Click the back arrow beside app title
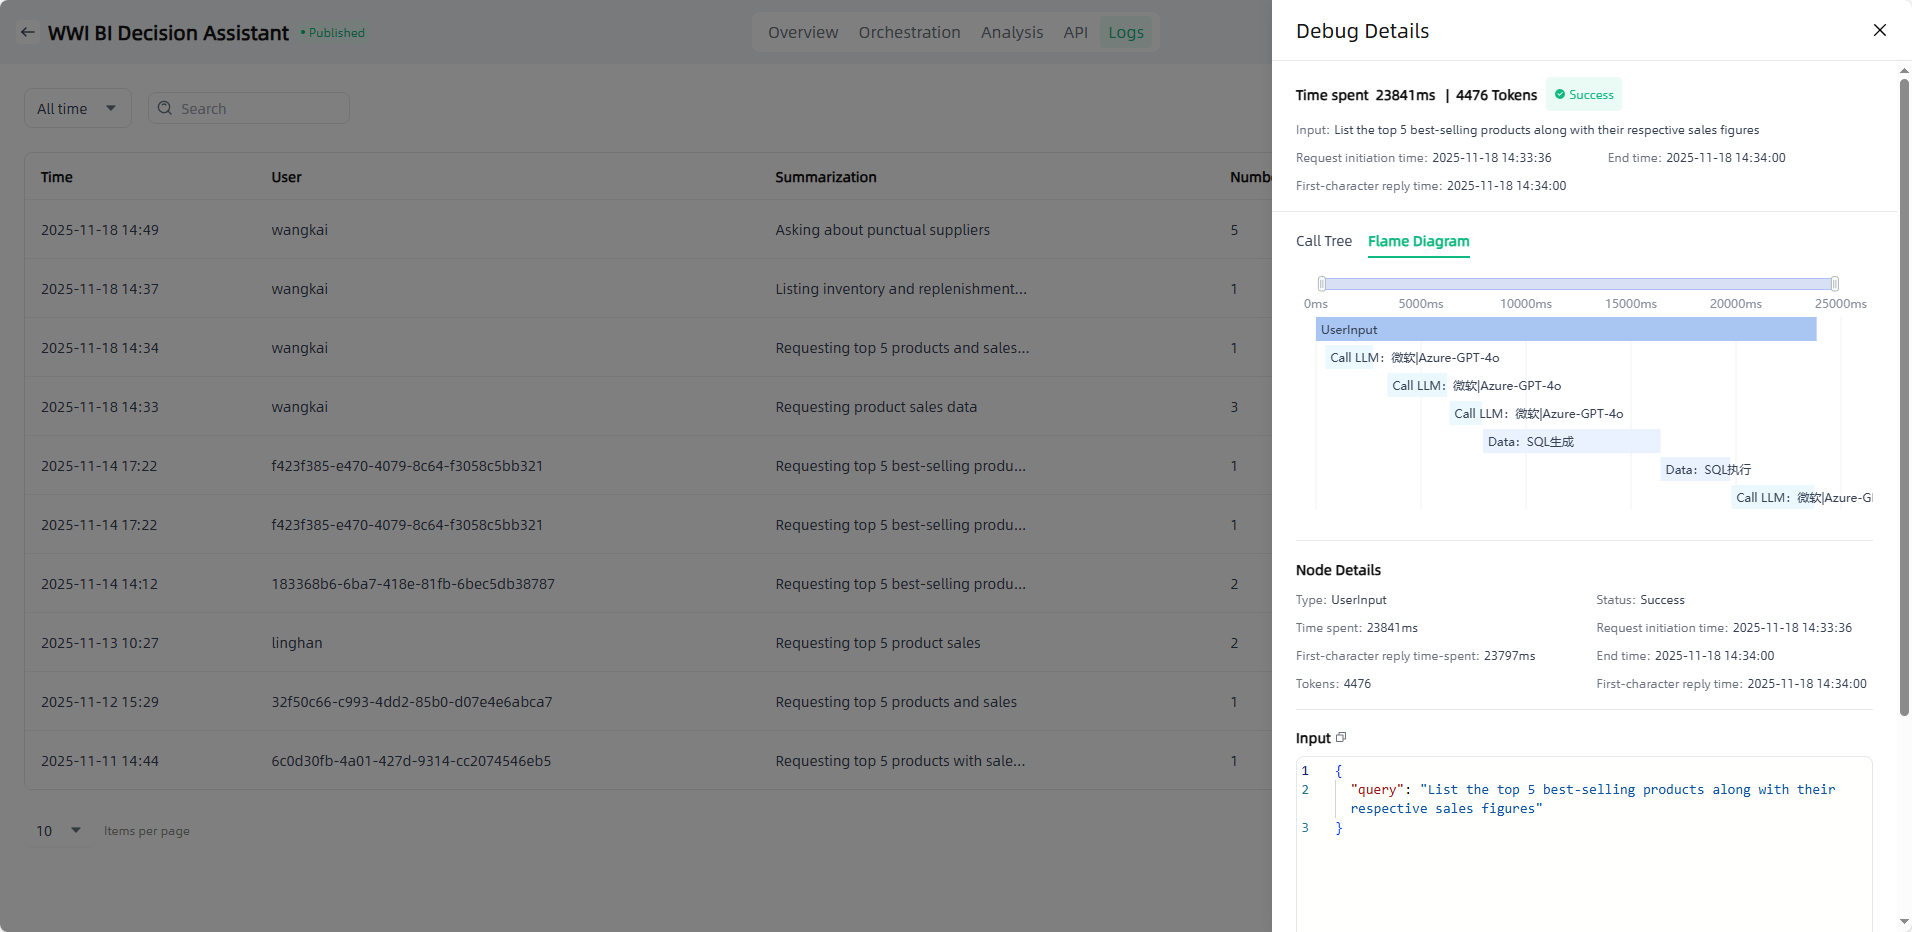The height and width of the screenshot is (932, 1912). [28, 32]
